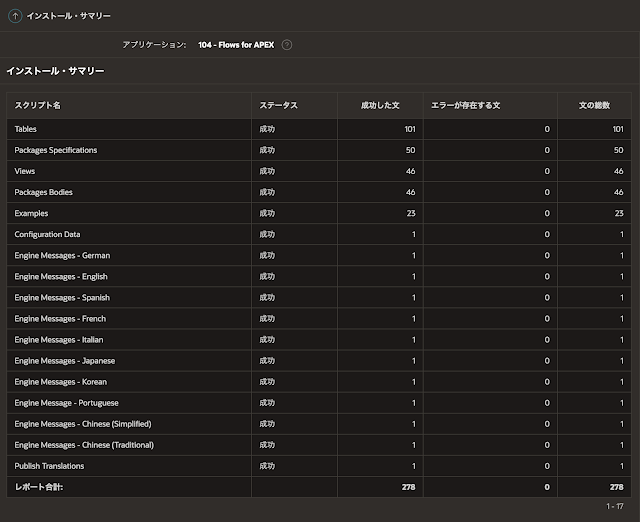Open the help icon next to Flows for APEX
This screenshot has width=640, height=522.
[x=287, y=45]
